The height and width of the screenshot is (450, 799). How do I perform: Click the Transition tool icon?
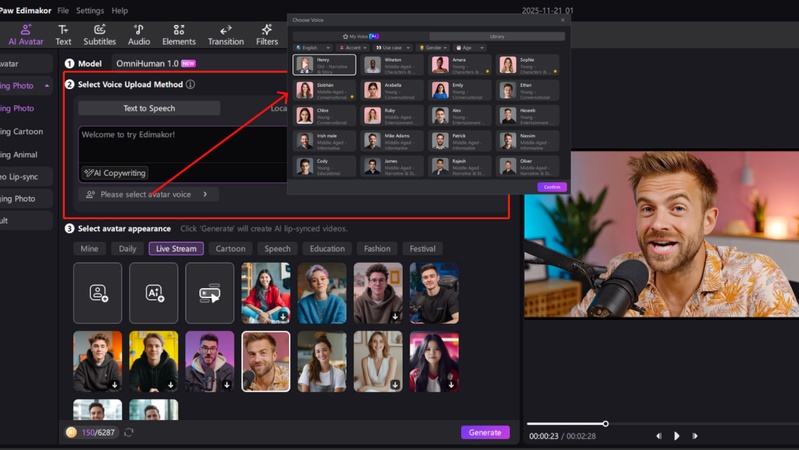point(225,35)
